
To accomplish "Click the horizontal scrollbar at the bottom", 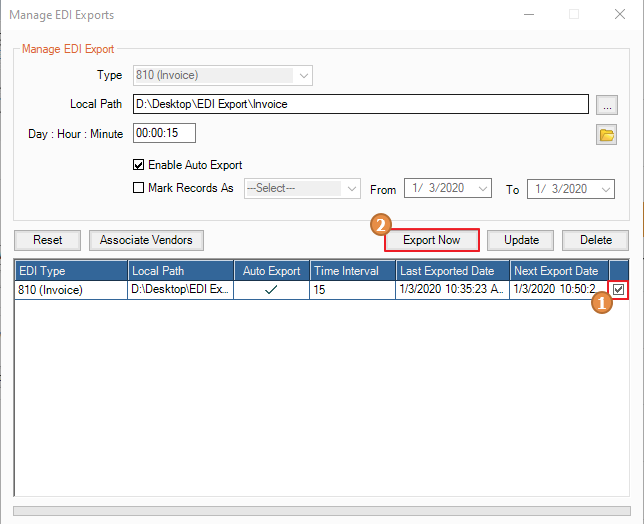I will 320,510.
